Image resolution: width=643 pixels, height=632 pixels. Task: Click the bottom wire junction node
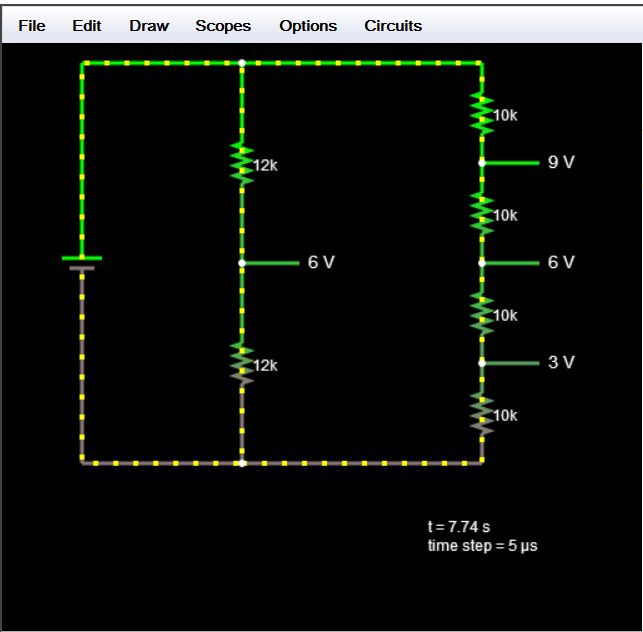pos(242,463)
